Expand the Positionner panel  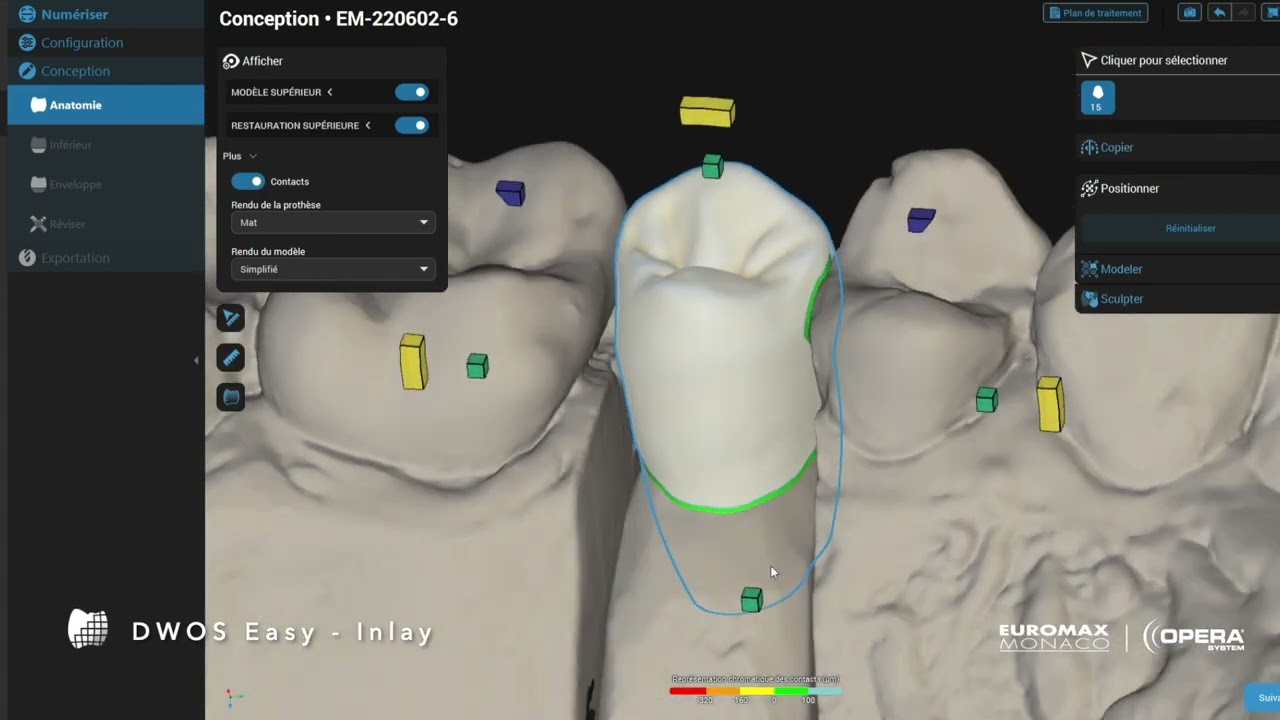click(x=1177, y=188)
